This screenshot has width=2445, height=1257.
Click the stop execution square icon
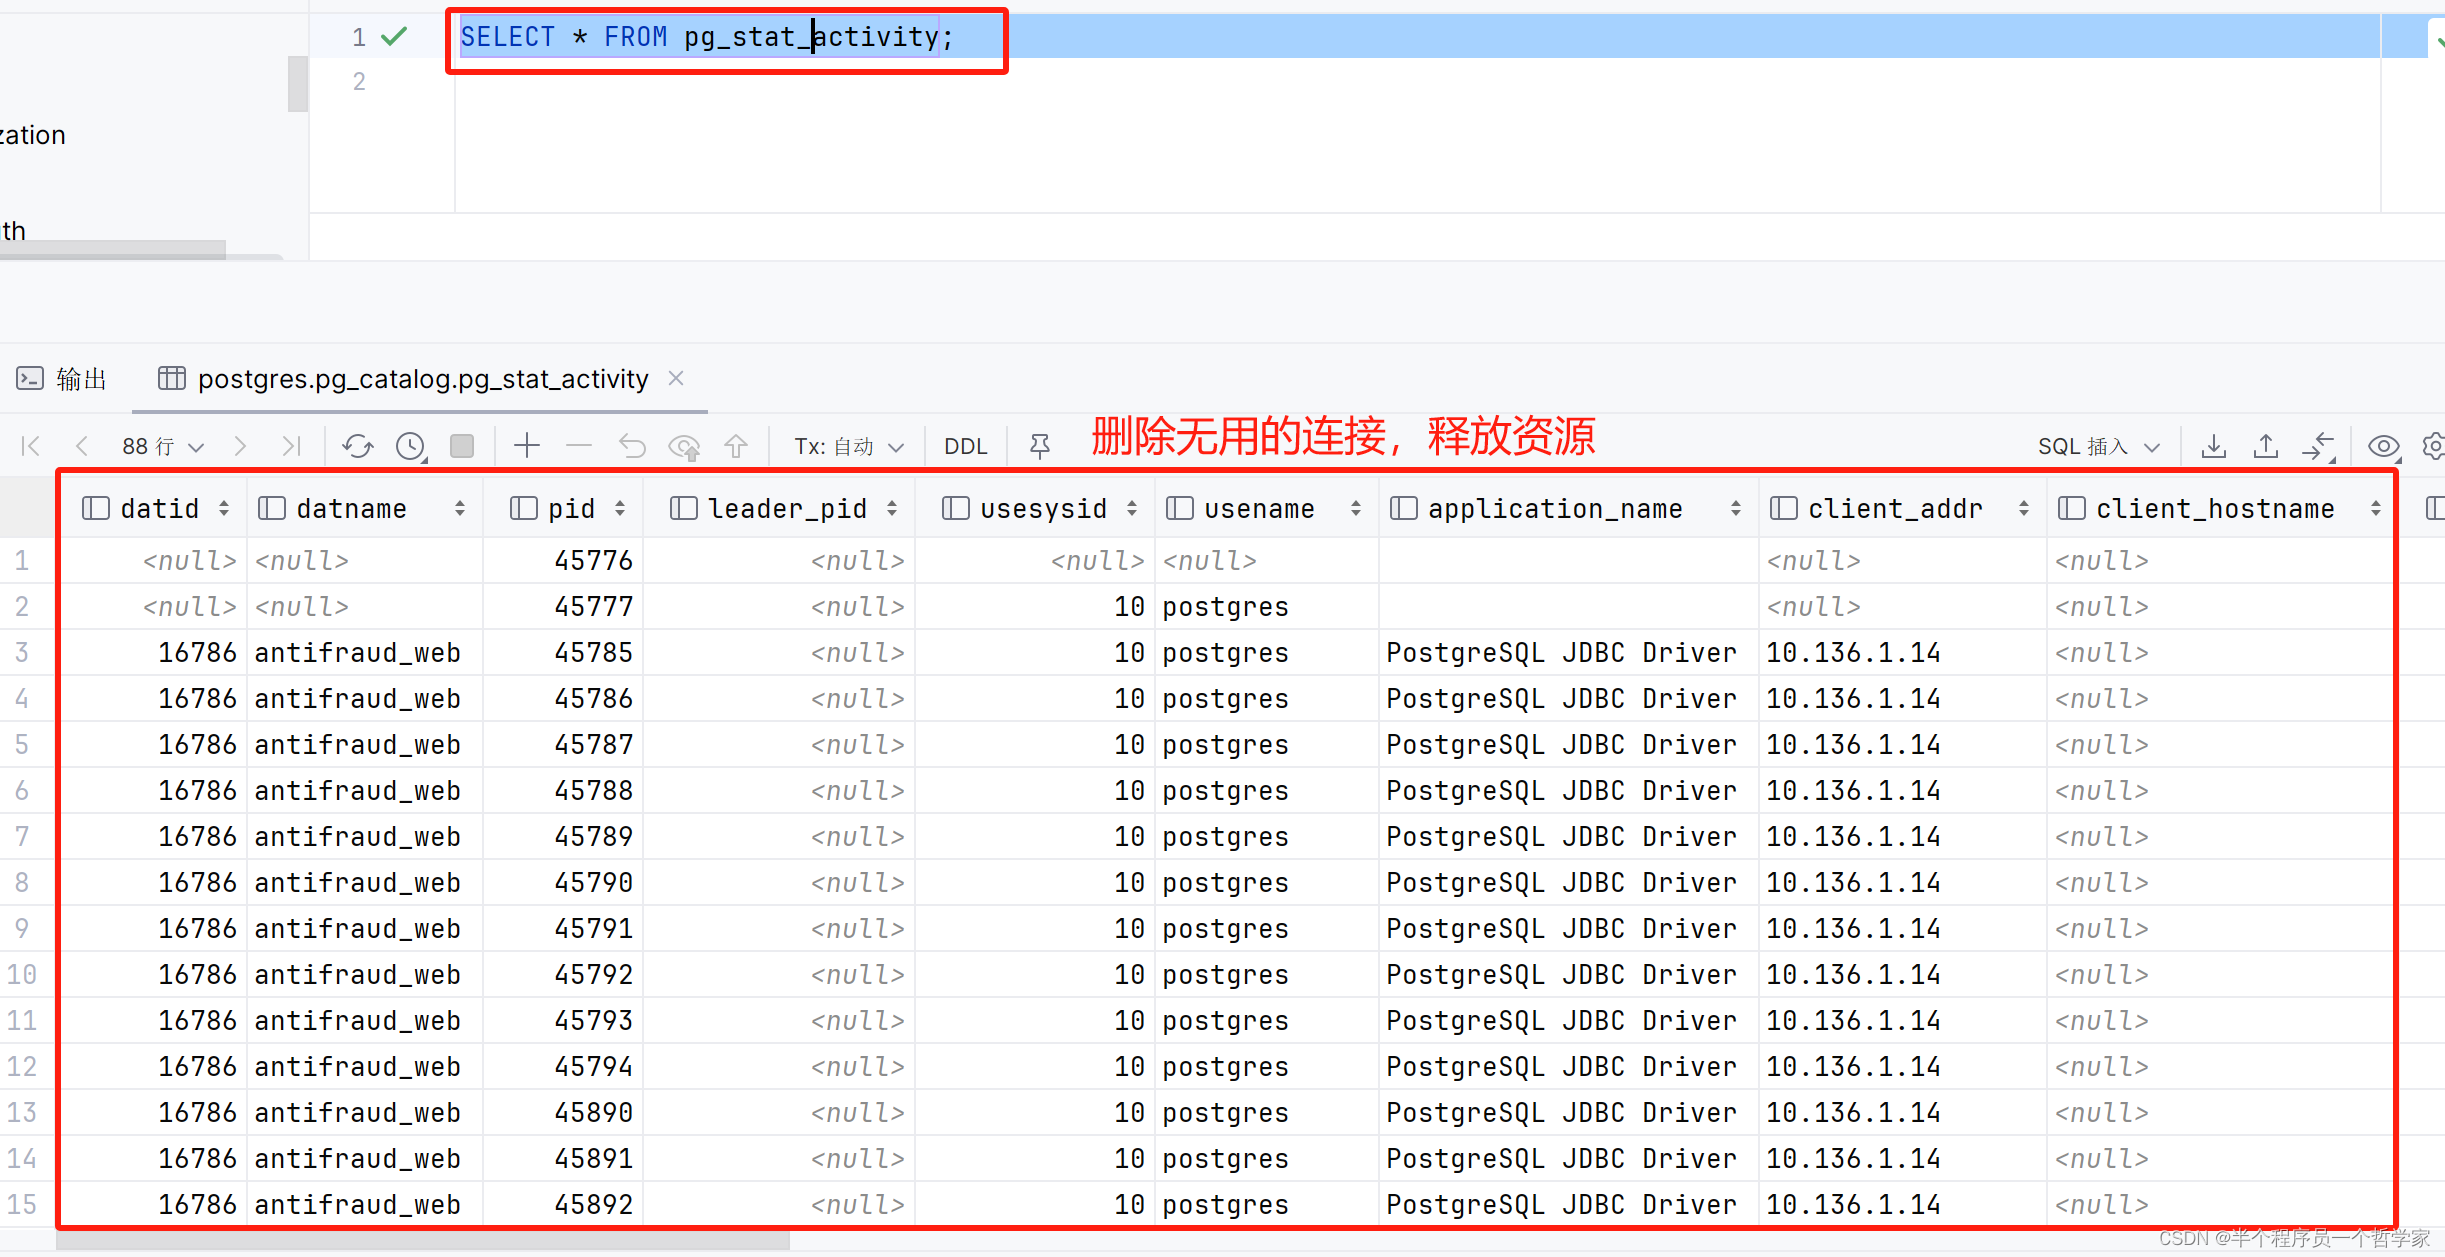pyautogui.click(x=462, y=446)
